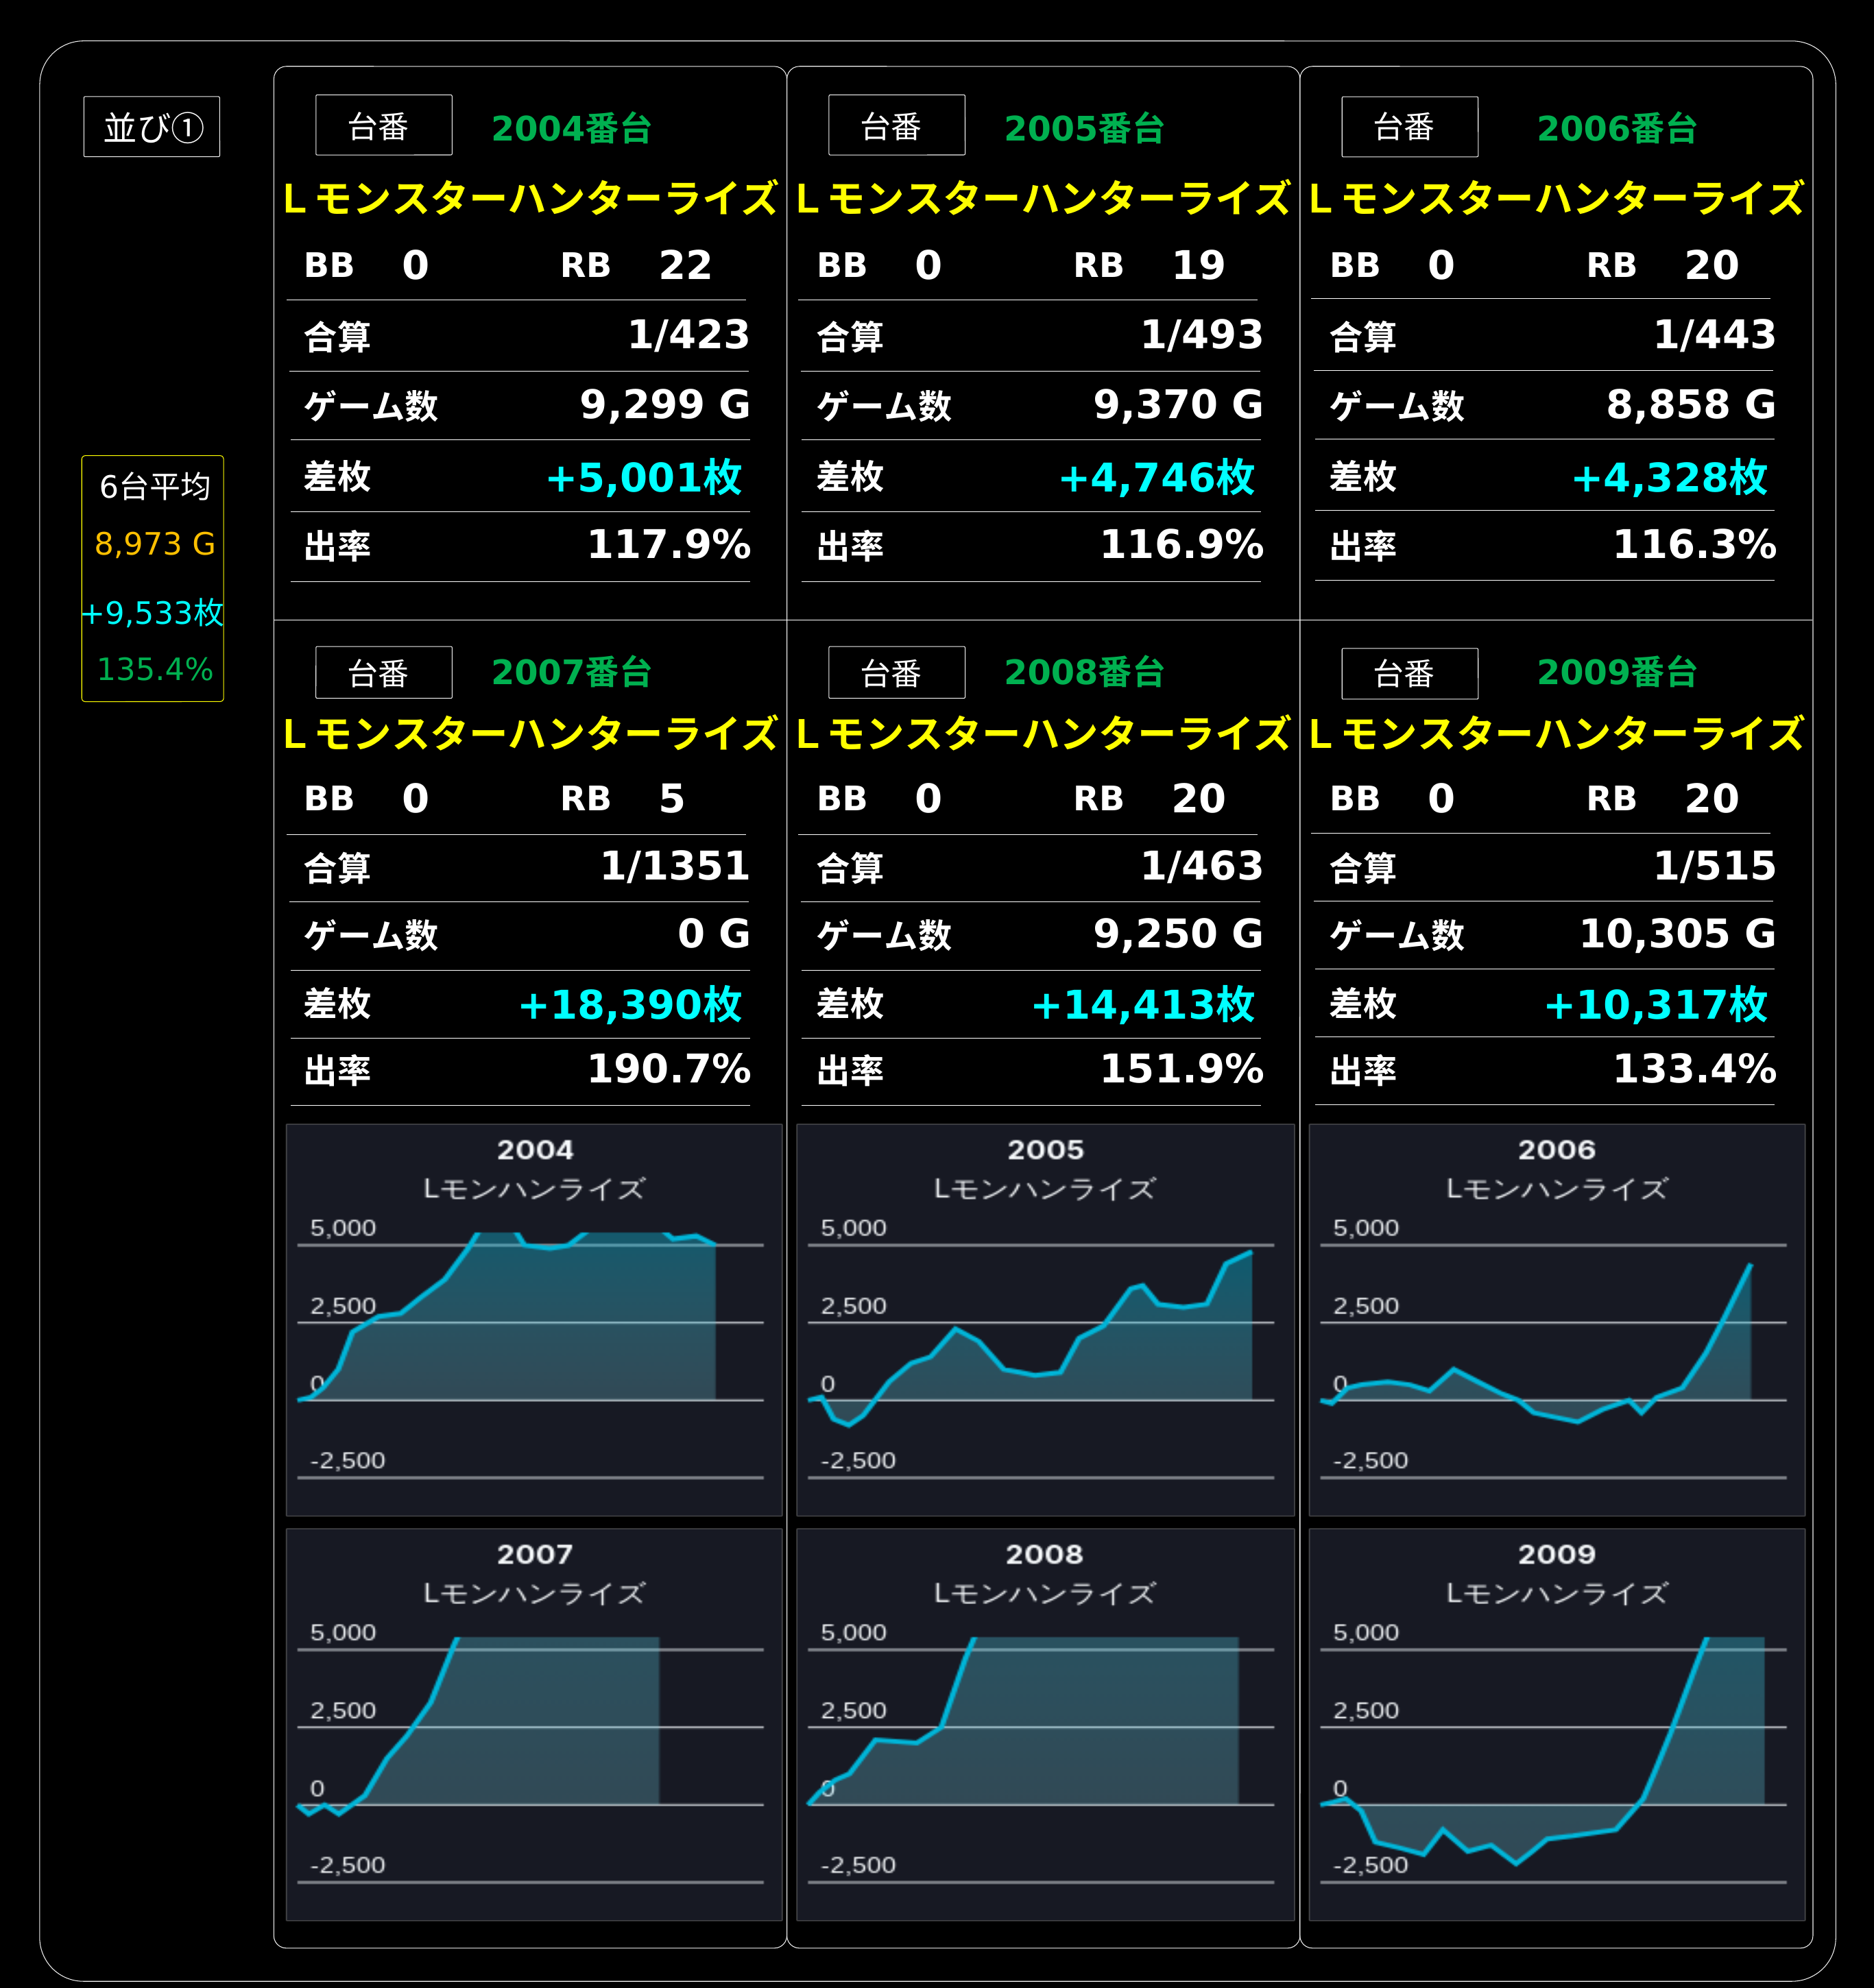Viewport: 1874px width, 1988px height.
Task: Select the medal difference +18,390枚
Action: (x=630, y=1004)
